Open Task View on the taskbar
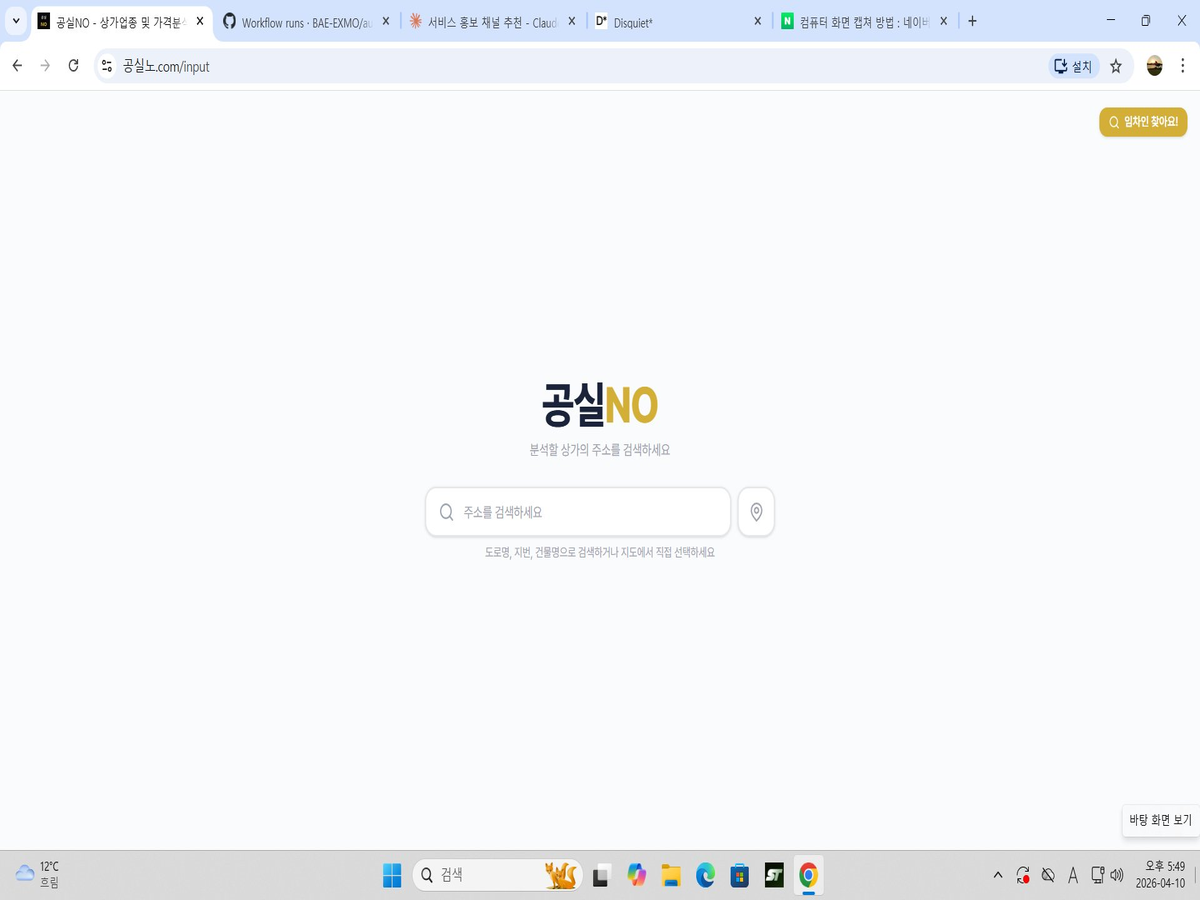1200x900 pixels. [x=601, y=876]
